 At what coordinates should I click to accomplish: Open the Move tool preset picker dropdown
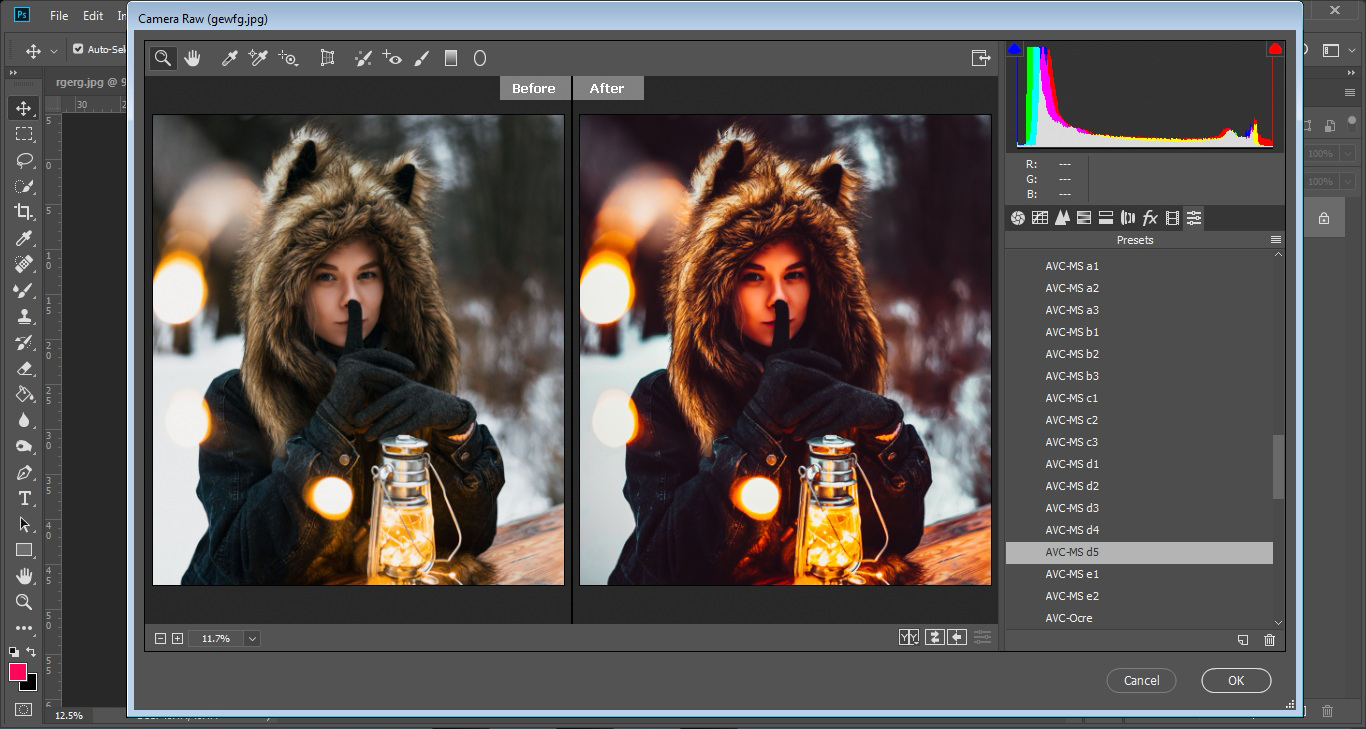pyautogui.click(x=54, y=51)
